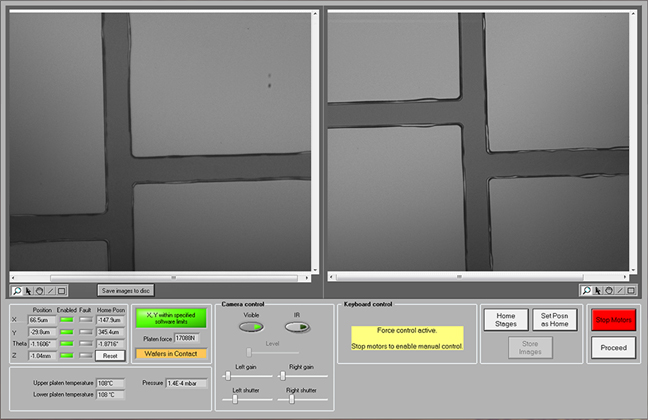The height and width of the screenshot is (420, 648).
Task: Toggle the Visible camera switch
Action: [x=252, y=326]
